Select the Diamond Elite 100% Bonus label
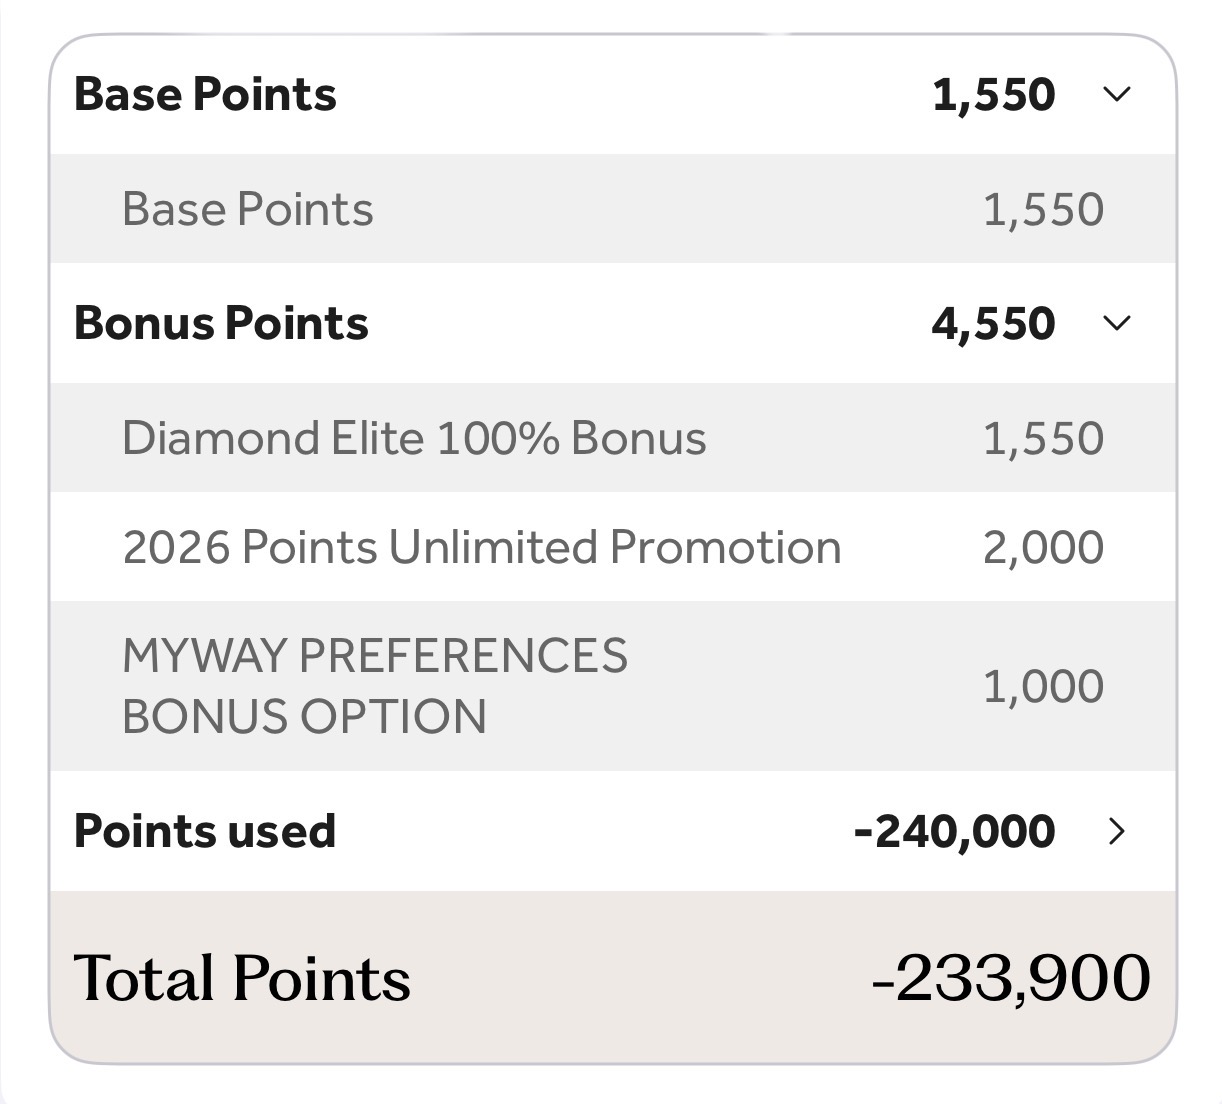1222x1104 pixels. tap(414, 438)
